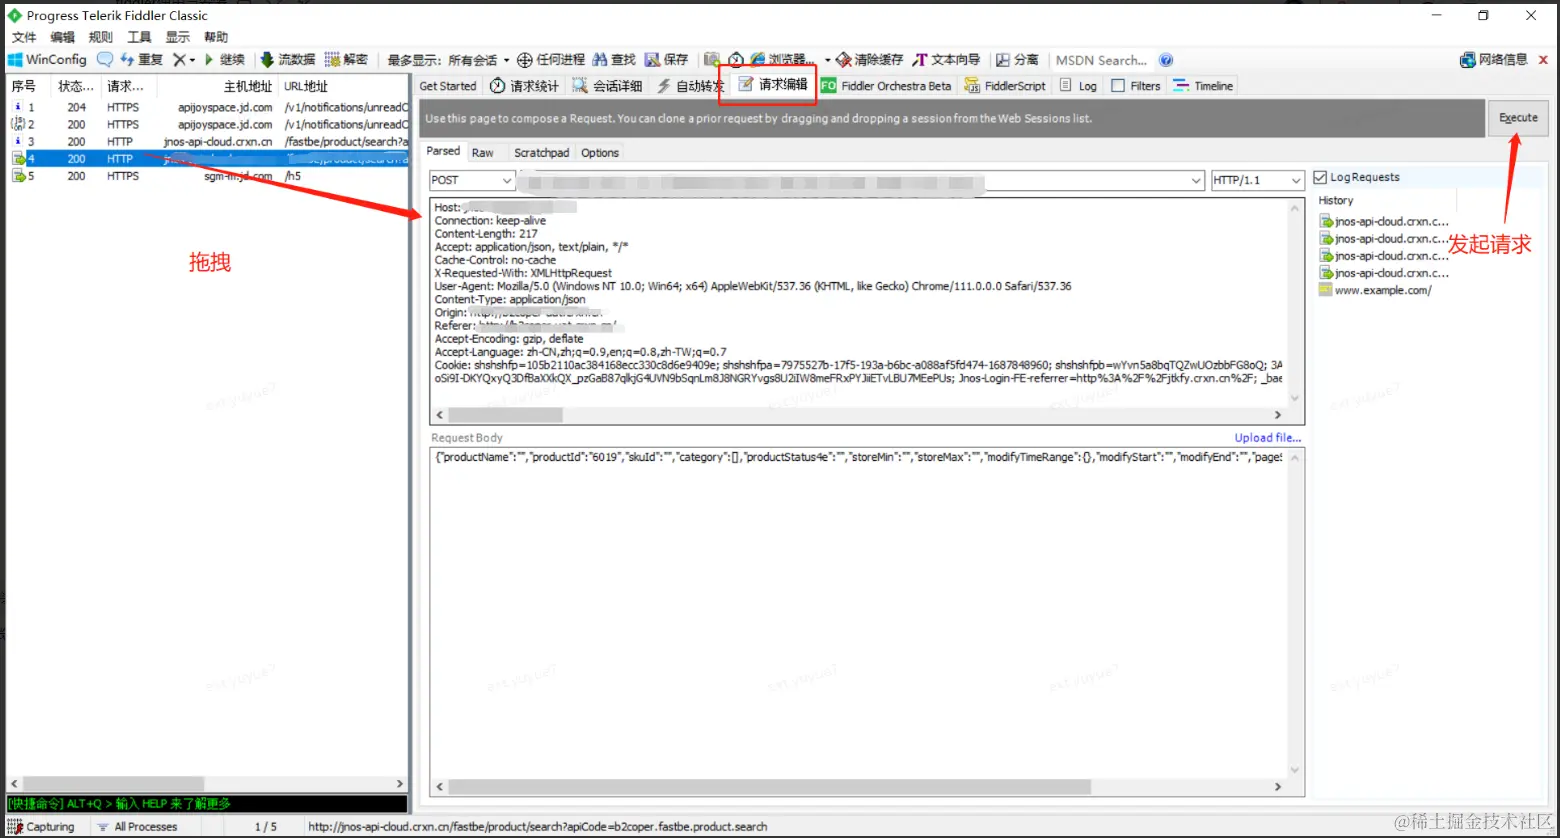The image size is (1560, 838).
Task: Select the Parsed sub-tab
Action: (443, 151)
